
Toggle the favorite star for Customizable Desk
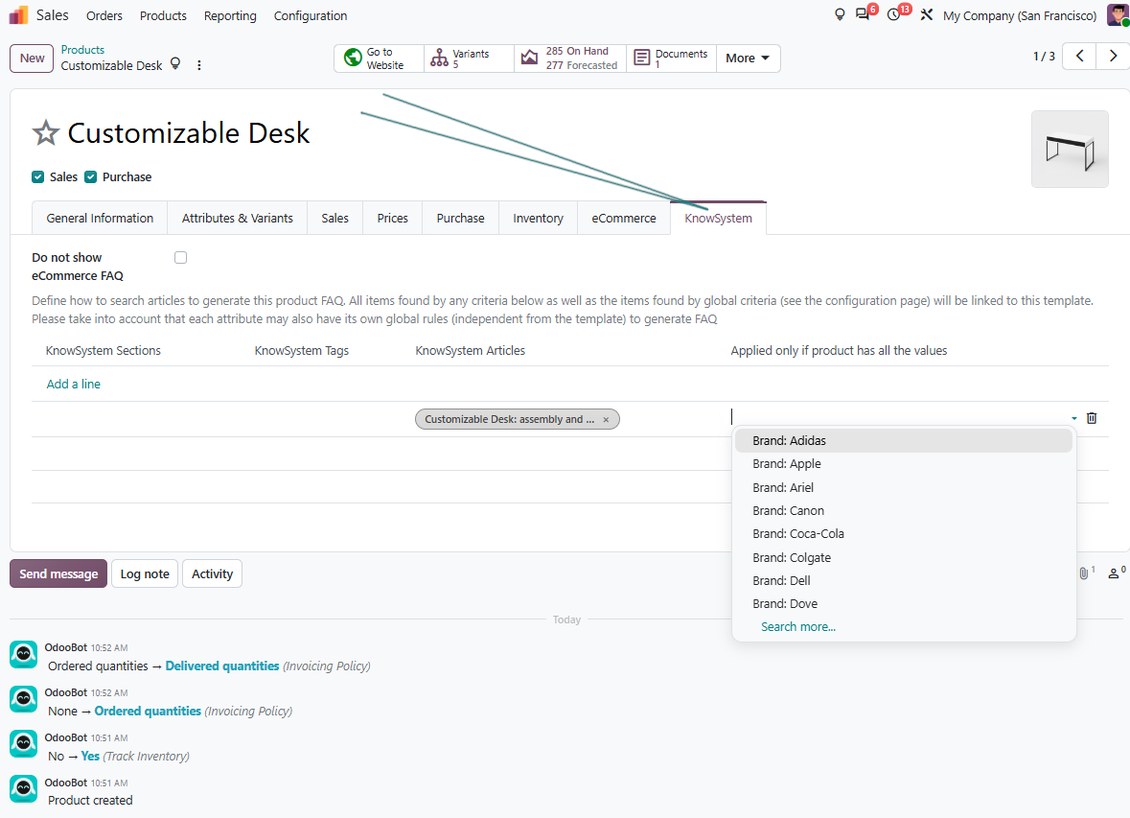45,133
